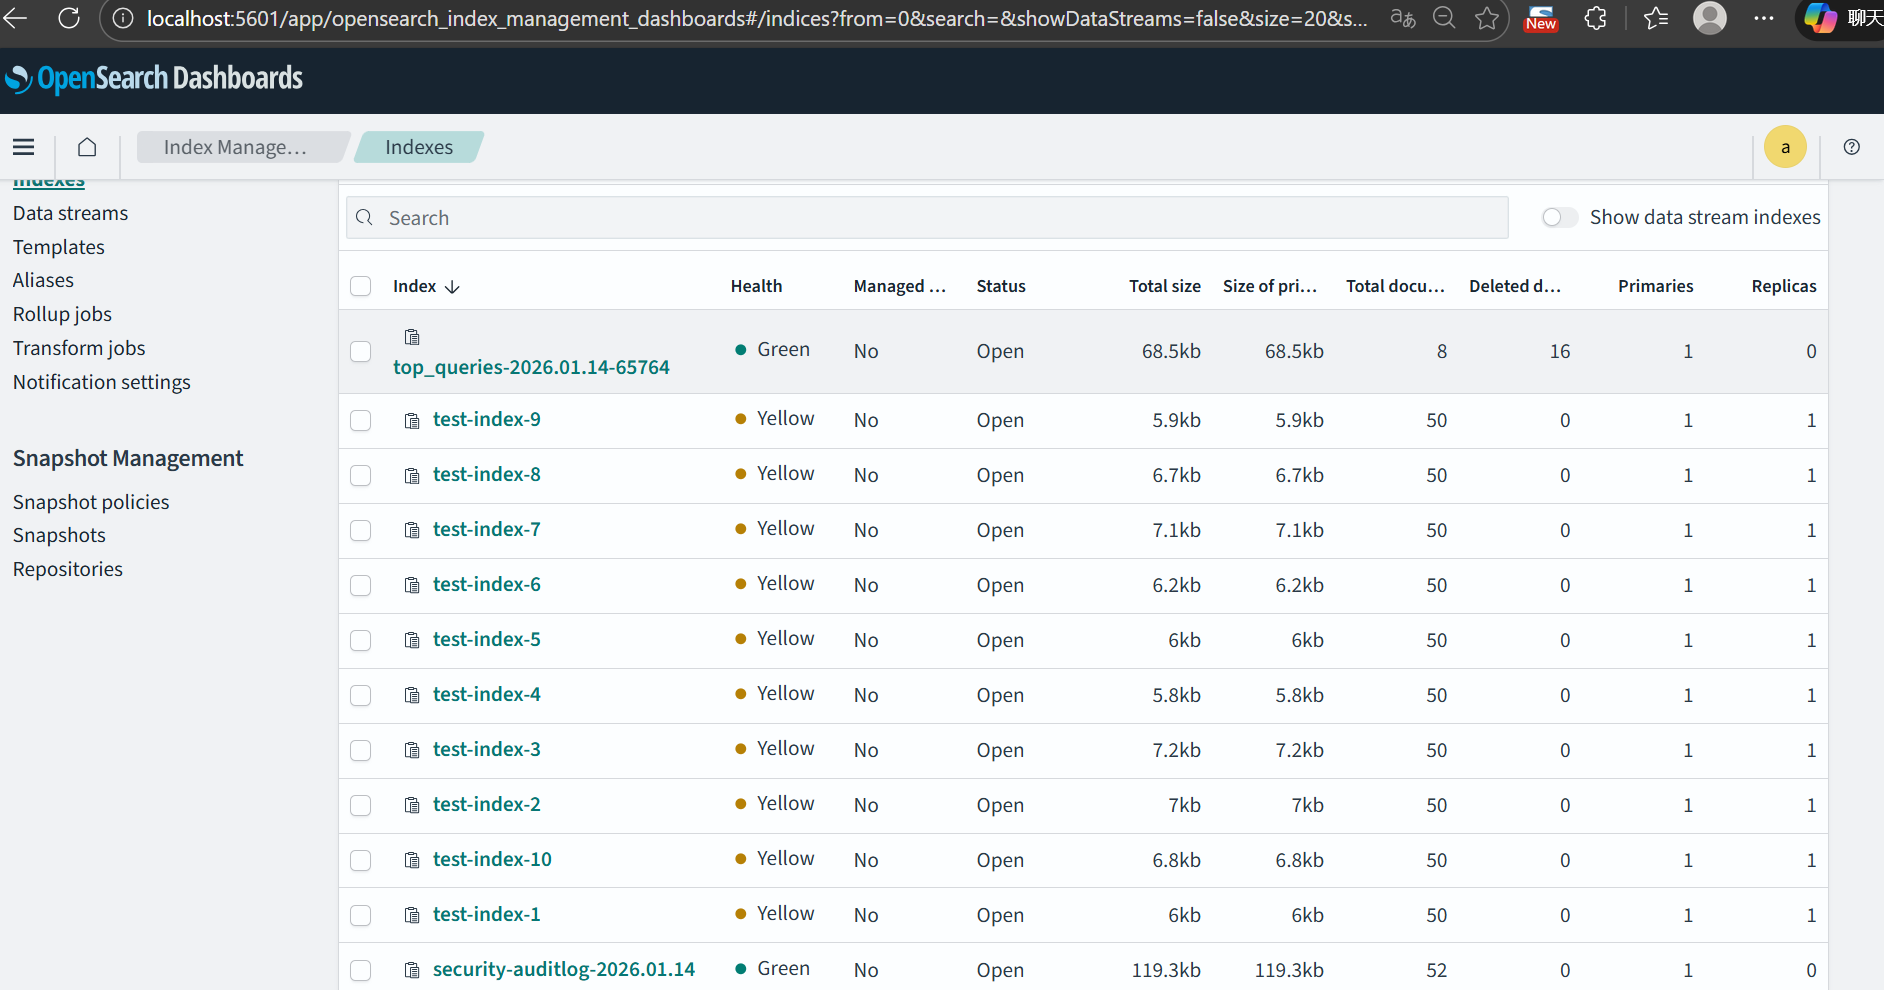The width and height of the screenshot is (1884, 990).
Task: Open the test-index-1 link
Action: point(487,914)
